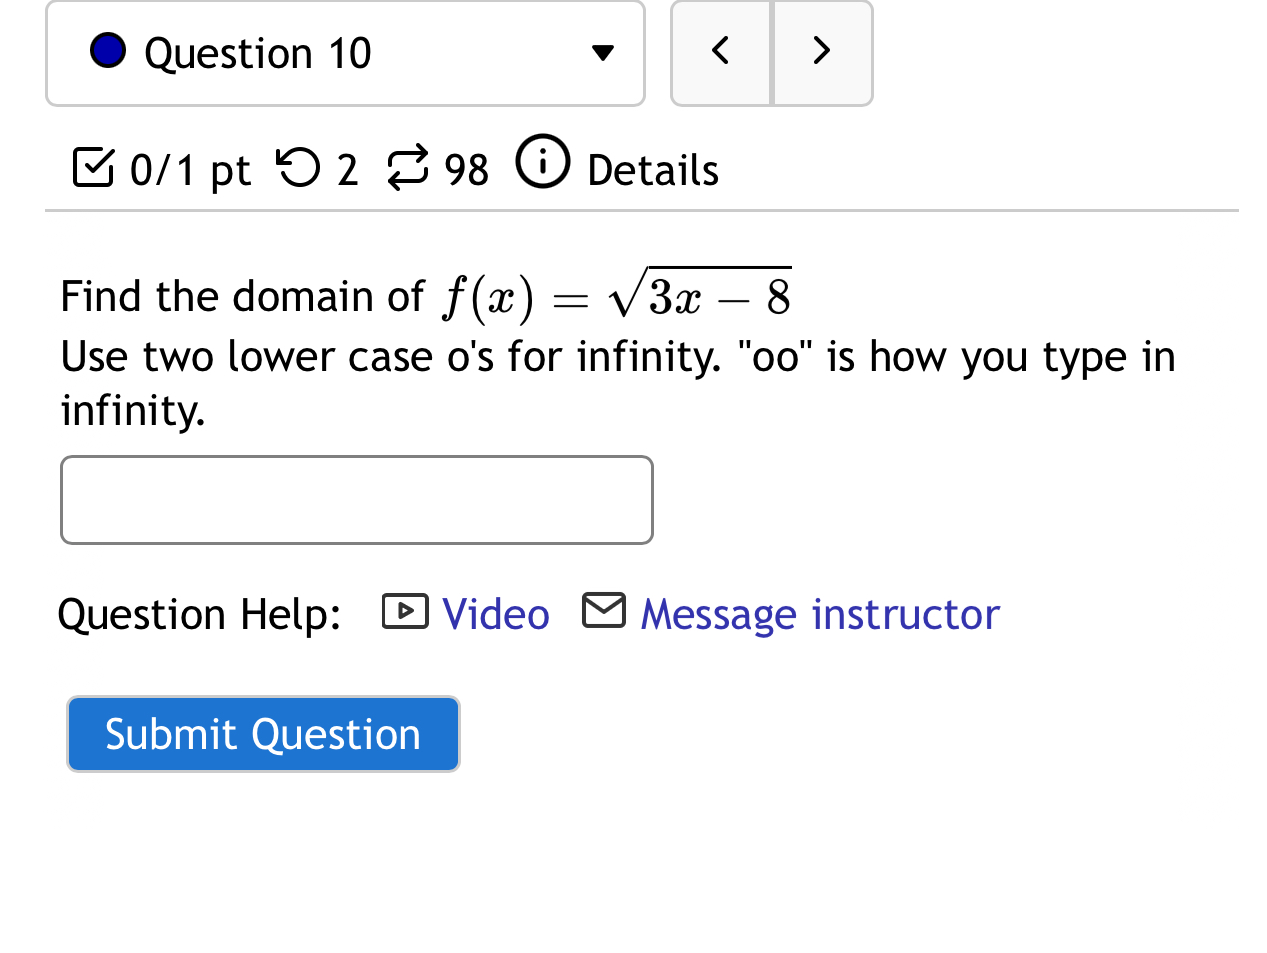Image resolution: width=1267 pixels, height=953 pixels.
Task: Click the retry attempts icon showing 2
Action: 298,168
